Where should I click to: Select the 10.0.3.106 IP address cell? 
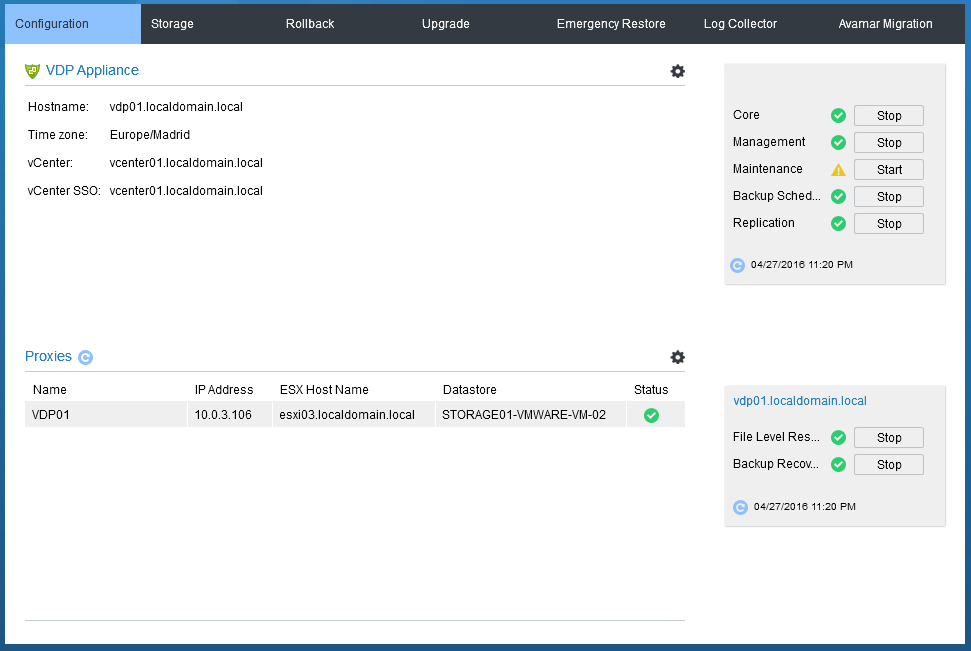[x=230, y=414]
